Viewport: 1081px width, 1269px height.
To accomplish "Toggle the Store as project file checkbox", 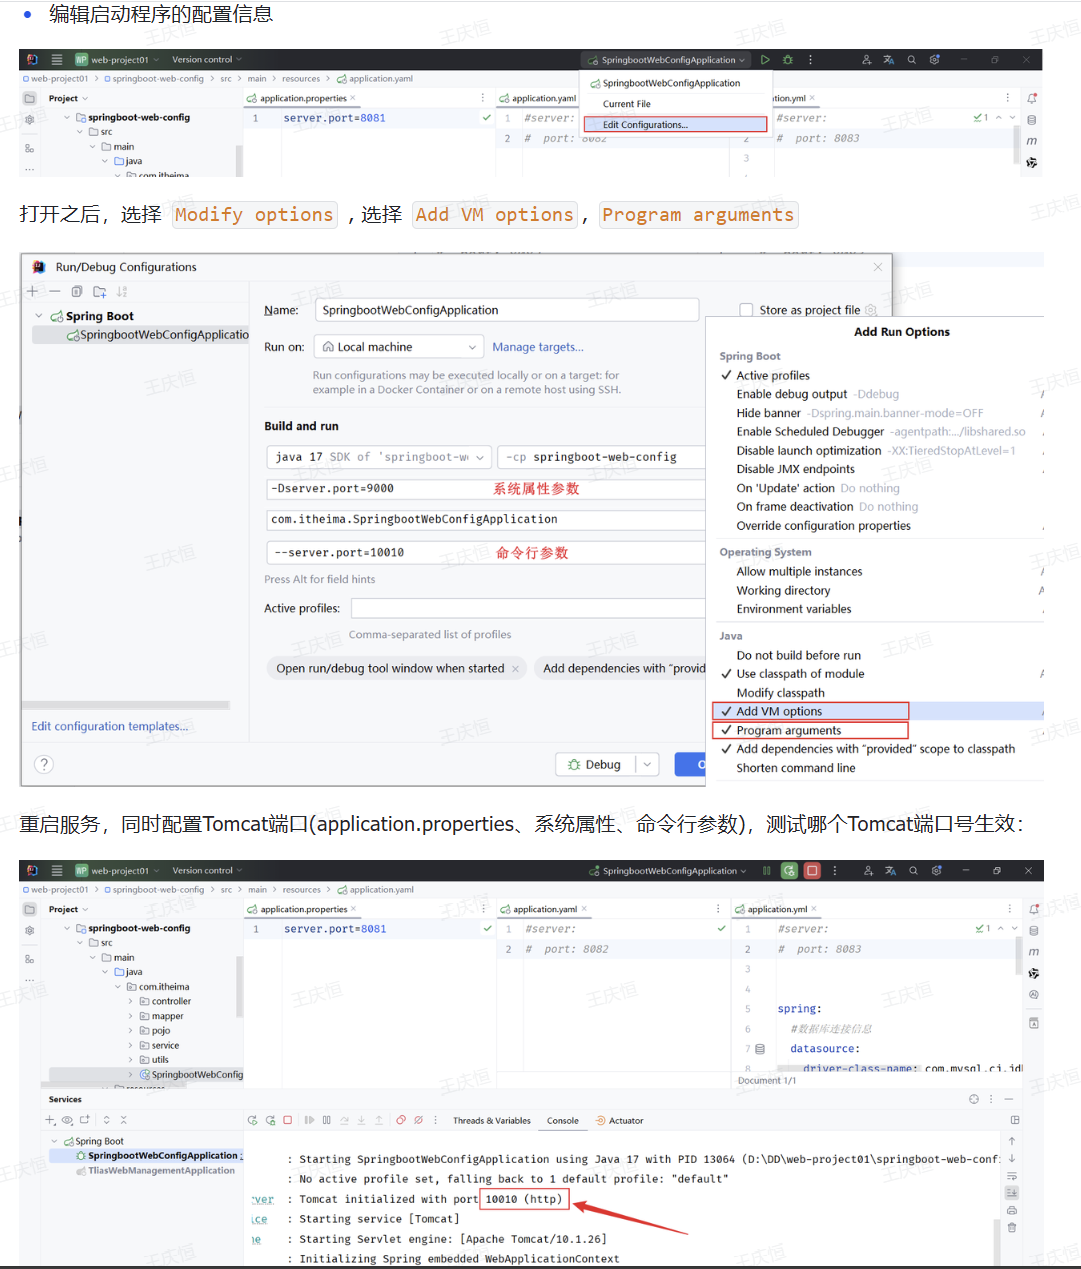I will click(x=746, y=310).
